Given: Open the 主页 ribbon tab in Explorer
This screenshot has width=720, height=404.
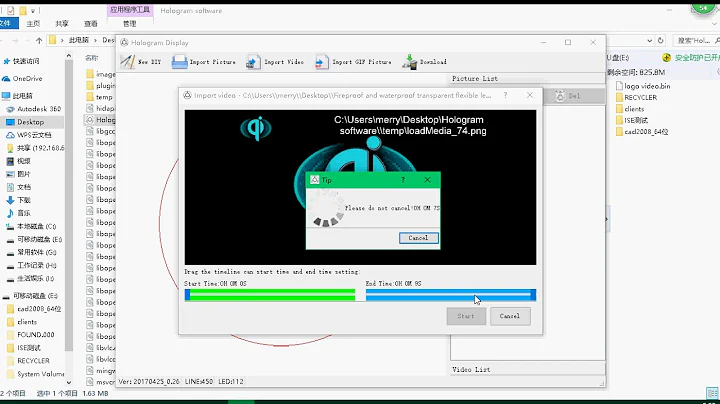Looking at the screenshot, I should point(33,23).
